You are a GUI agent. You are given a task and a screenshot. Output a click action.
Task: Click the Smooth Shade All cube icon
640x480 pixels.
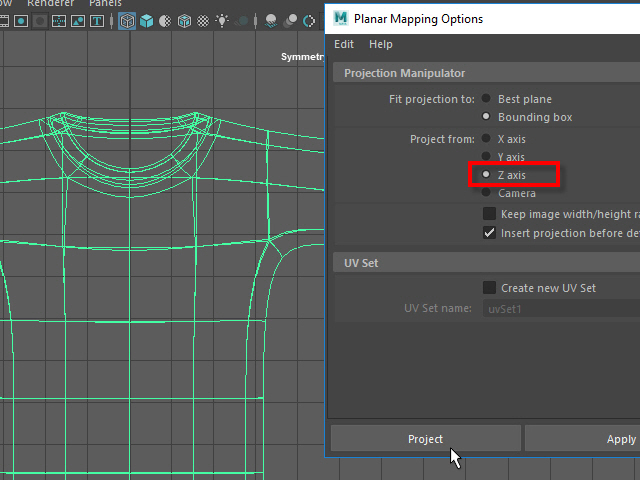point(148,20)
